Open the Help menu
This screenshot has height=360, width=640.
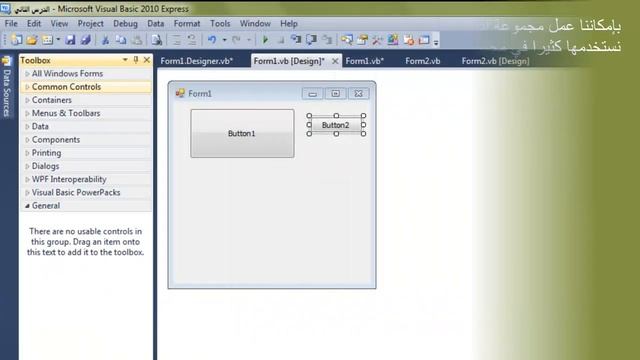coord(289,24)
